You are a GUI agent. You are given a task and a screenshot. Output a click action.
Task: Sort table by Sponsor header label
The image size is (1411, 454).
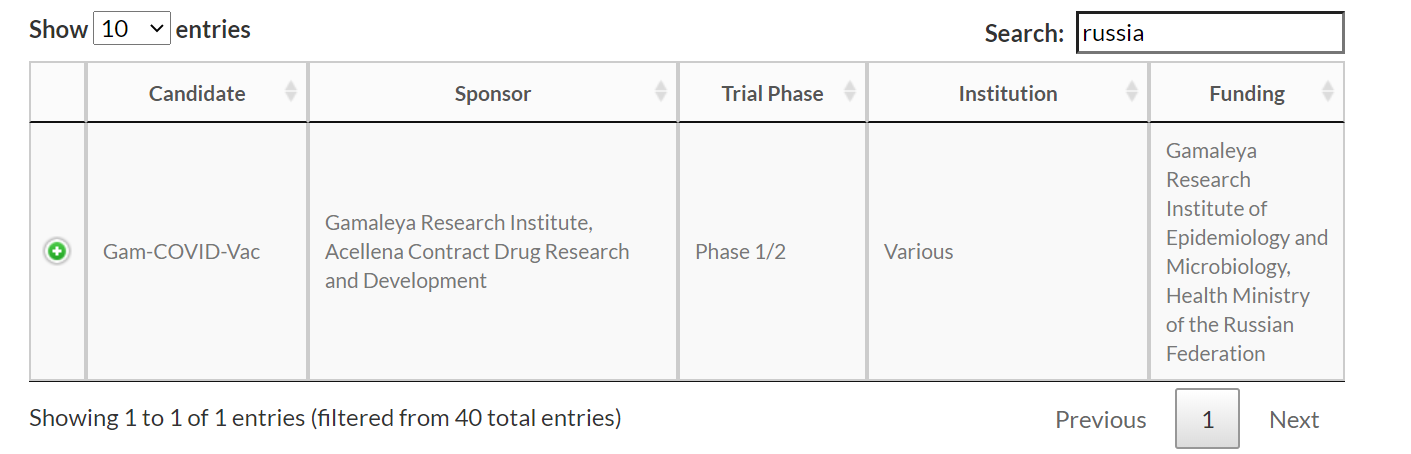[x=493, y=93]
